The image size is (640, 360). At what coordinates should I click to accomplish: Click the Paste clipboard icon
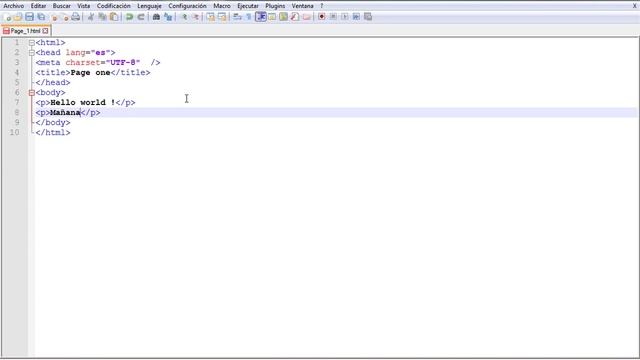[x=114, y=17]
